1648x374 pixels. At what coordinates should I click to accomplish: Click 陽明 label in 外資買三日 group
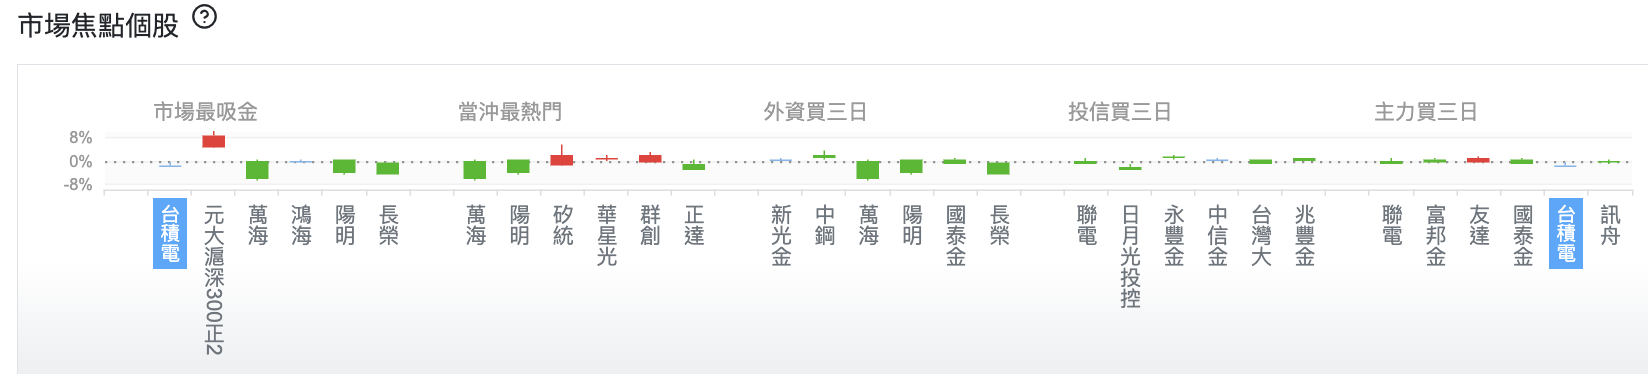pos(912,225)
